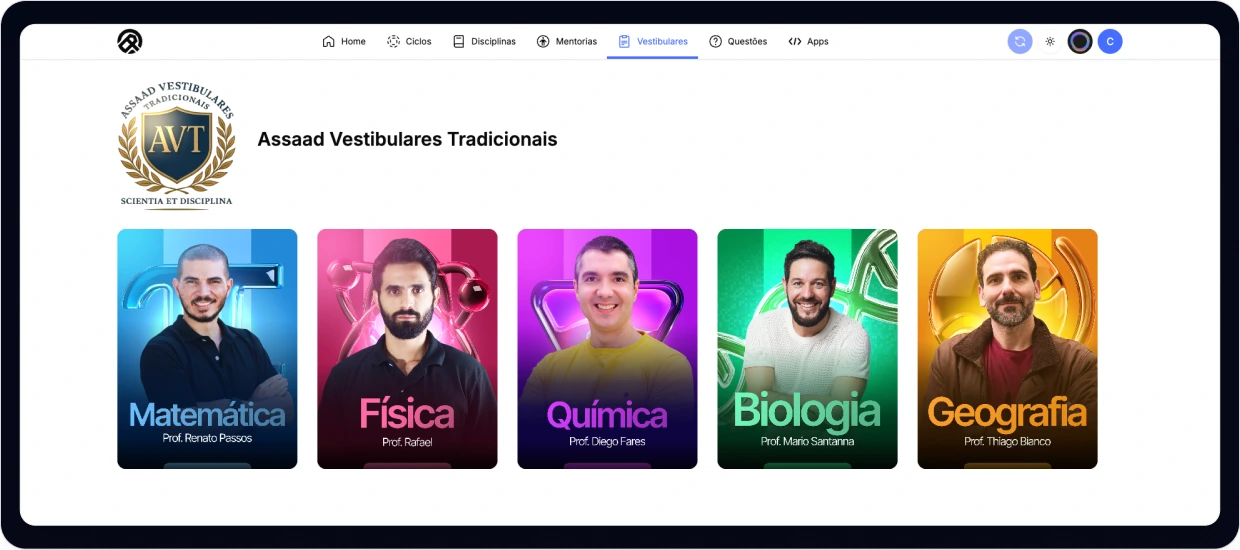Open the Matemática course card by Renato Passos
Viewport: 1240px width, 550px height.
click(207, 349)
